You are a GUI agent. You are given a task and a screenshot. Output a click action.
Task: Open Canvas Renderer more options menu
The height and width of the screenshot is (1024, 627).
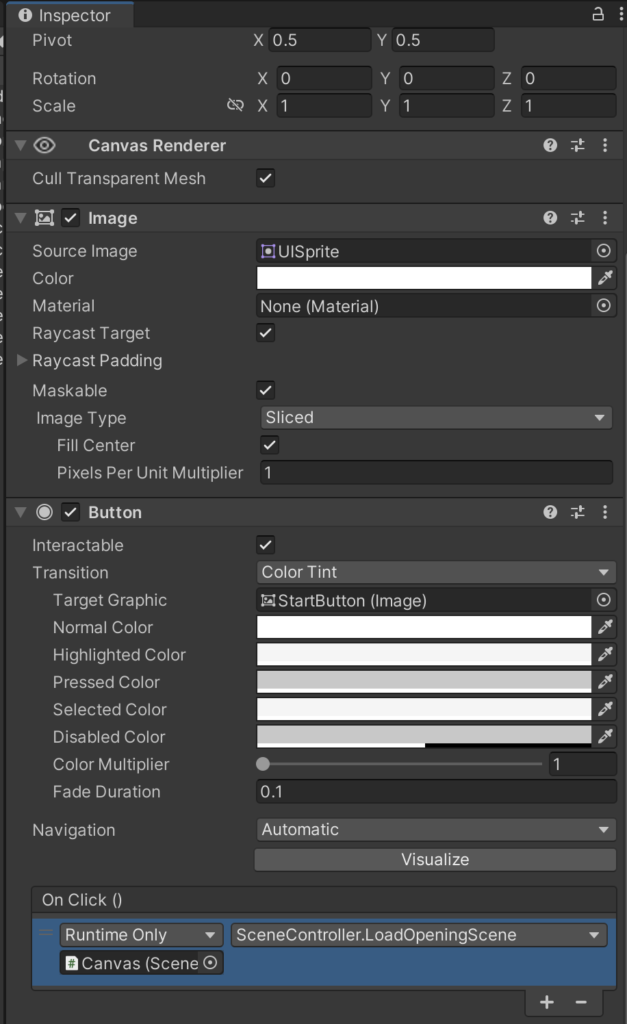[x=605, y=145]
